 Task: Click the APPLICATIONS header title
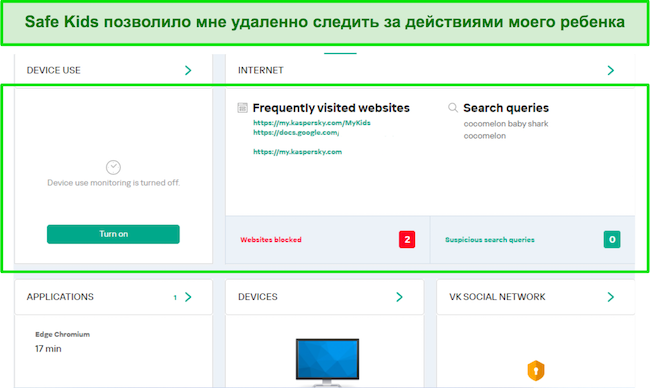tap(60, 297)
